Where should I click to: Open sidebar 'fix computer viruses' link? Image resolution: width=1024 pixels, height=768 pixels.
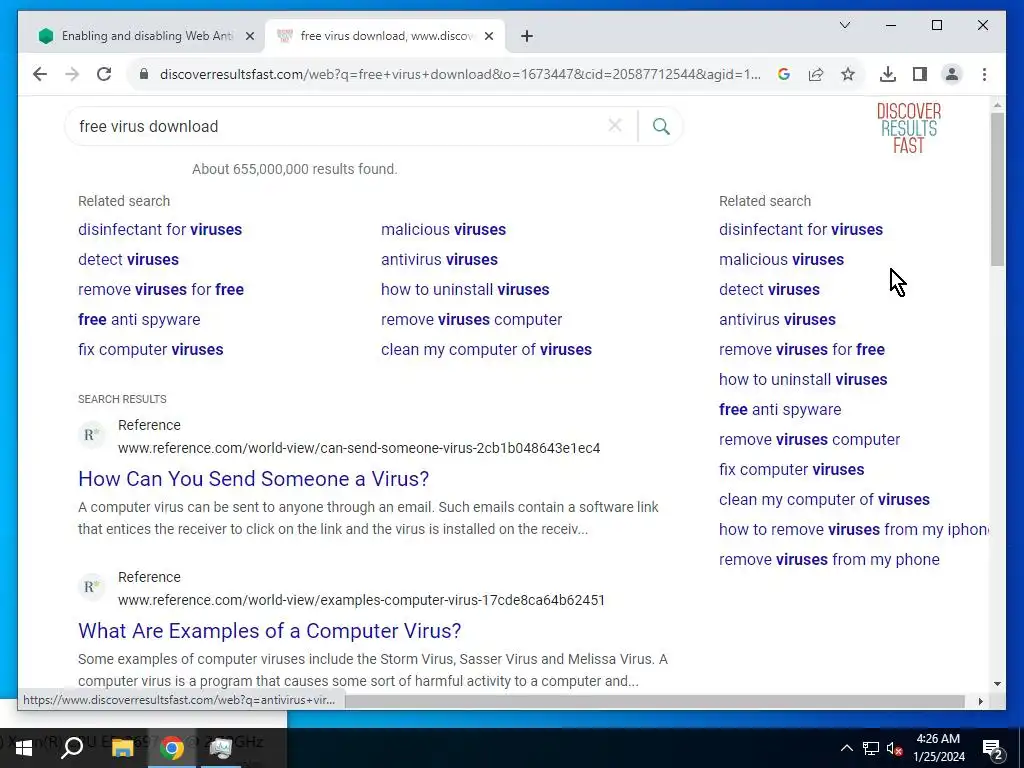pyautogui.click(x=792, y=470)
